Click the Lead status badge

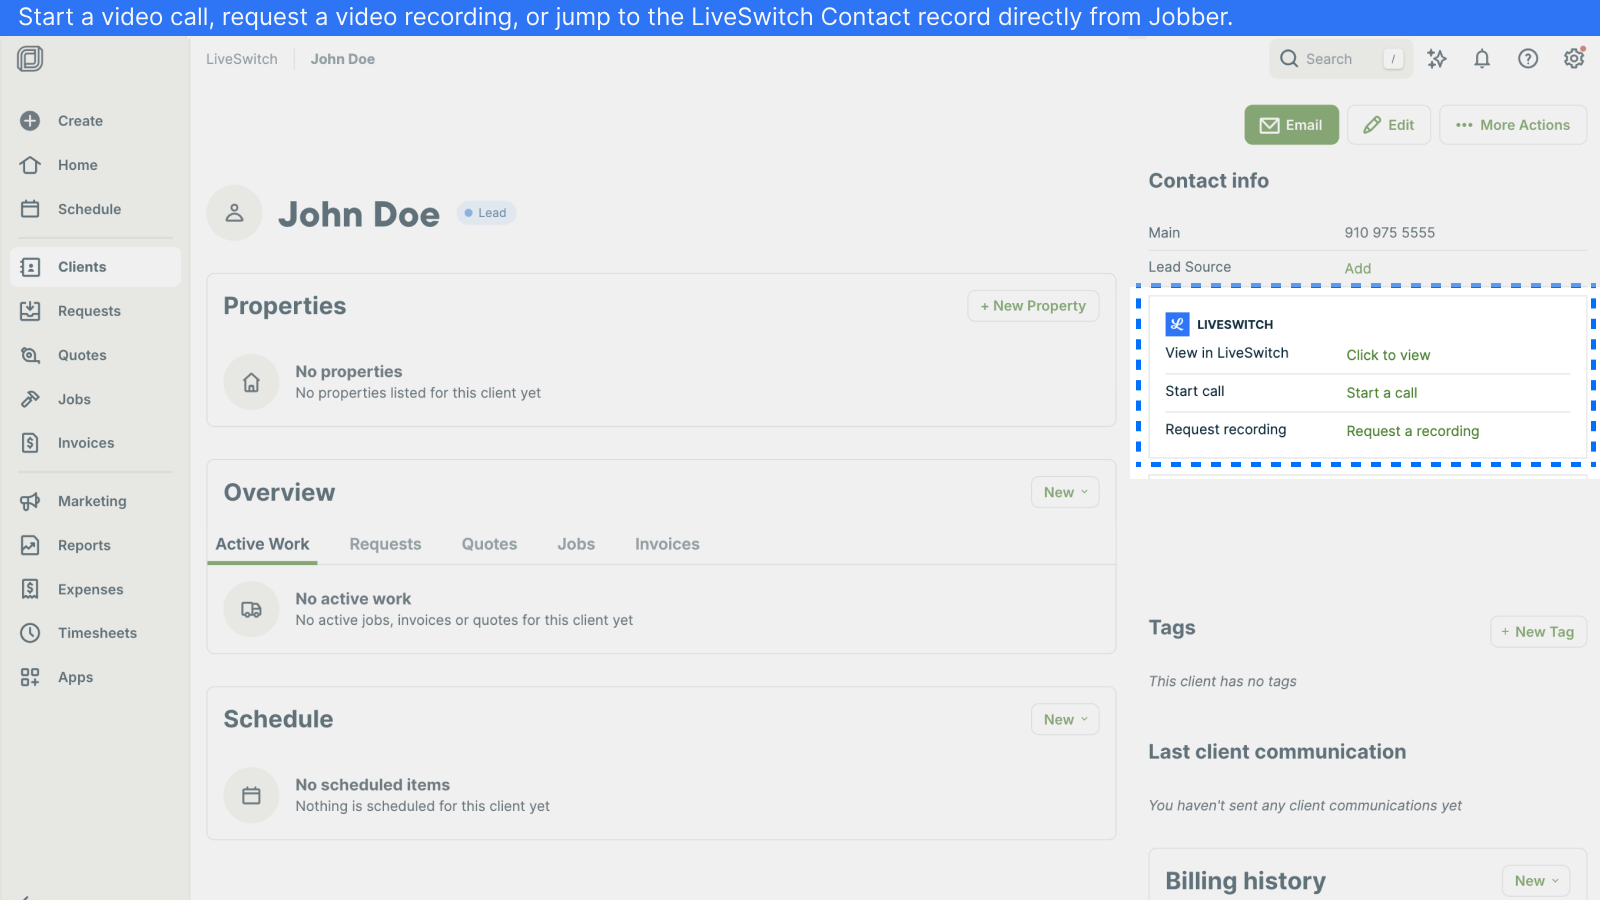(x=486, y=213)
